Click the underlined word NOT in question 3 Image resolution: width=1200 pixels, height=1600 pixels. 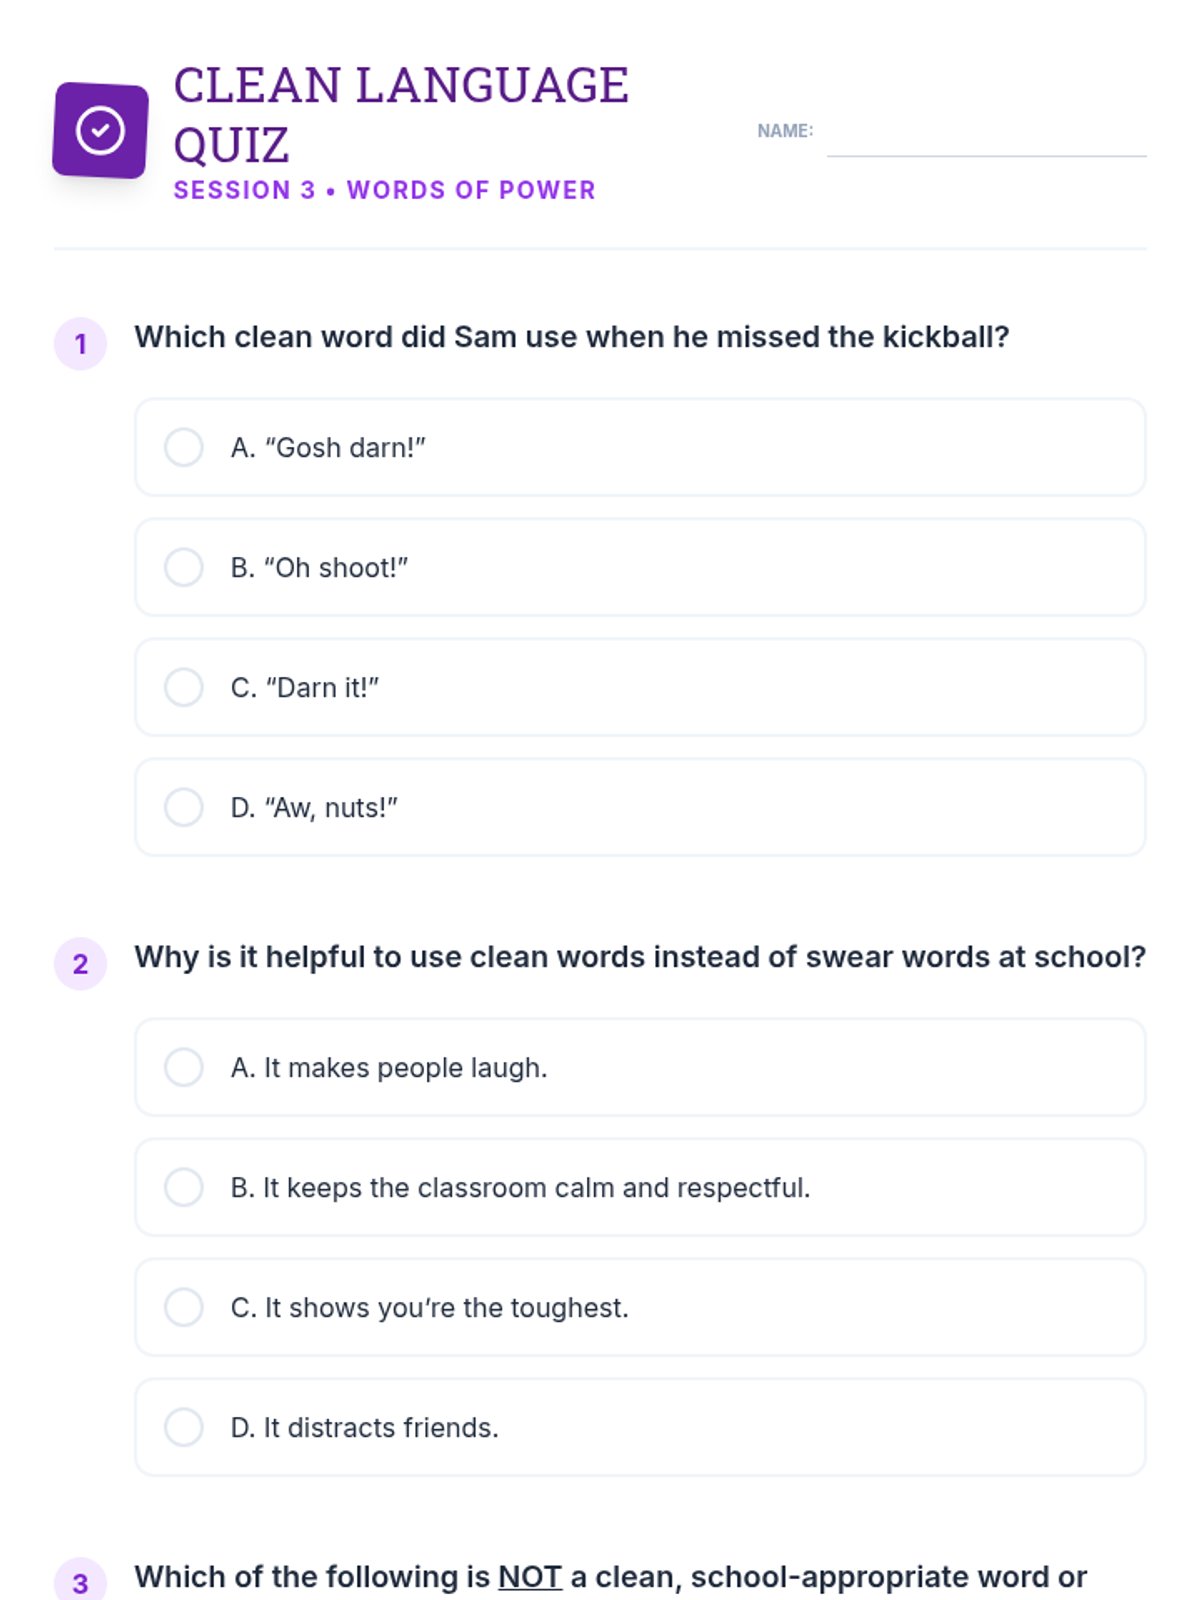[530, 1577]
